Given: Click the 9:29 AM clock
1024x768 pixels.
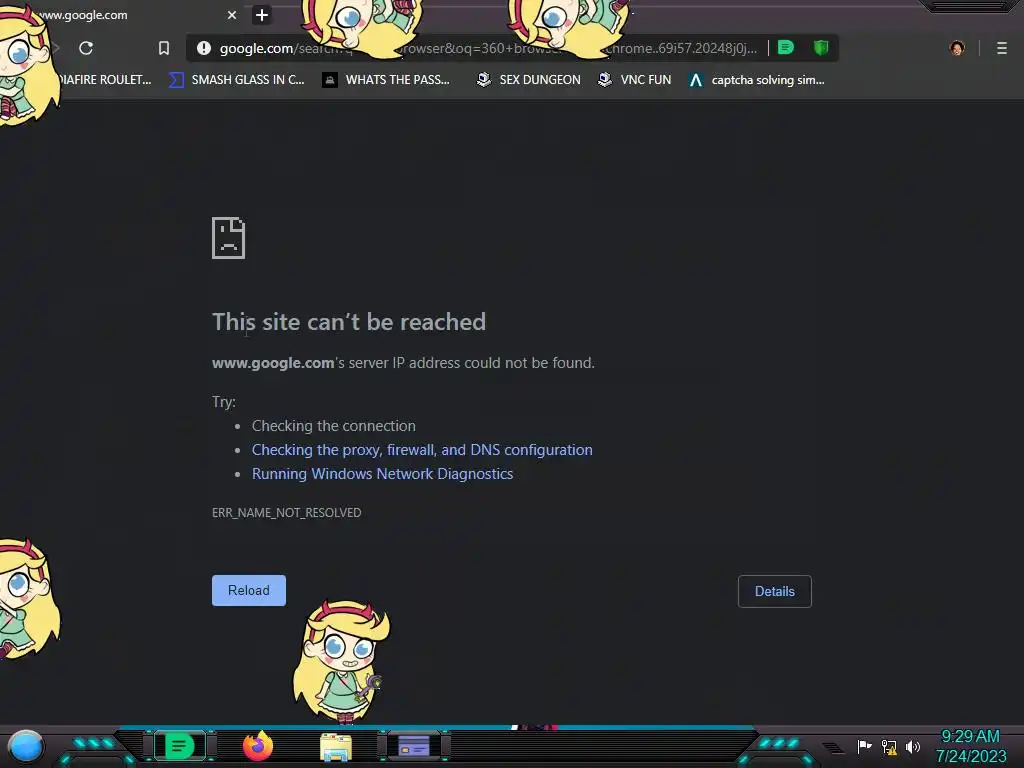Looking at the screenshot, I should point(970,737).
